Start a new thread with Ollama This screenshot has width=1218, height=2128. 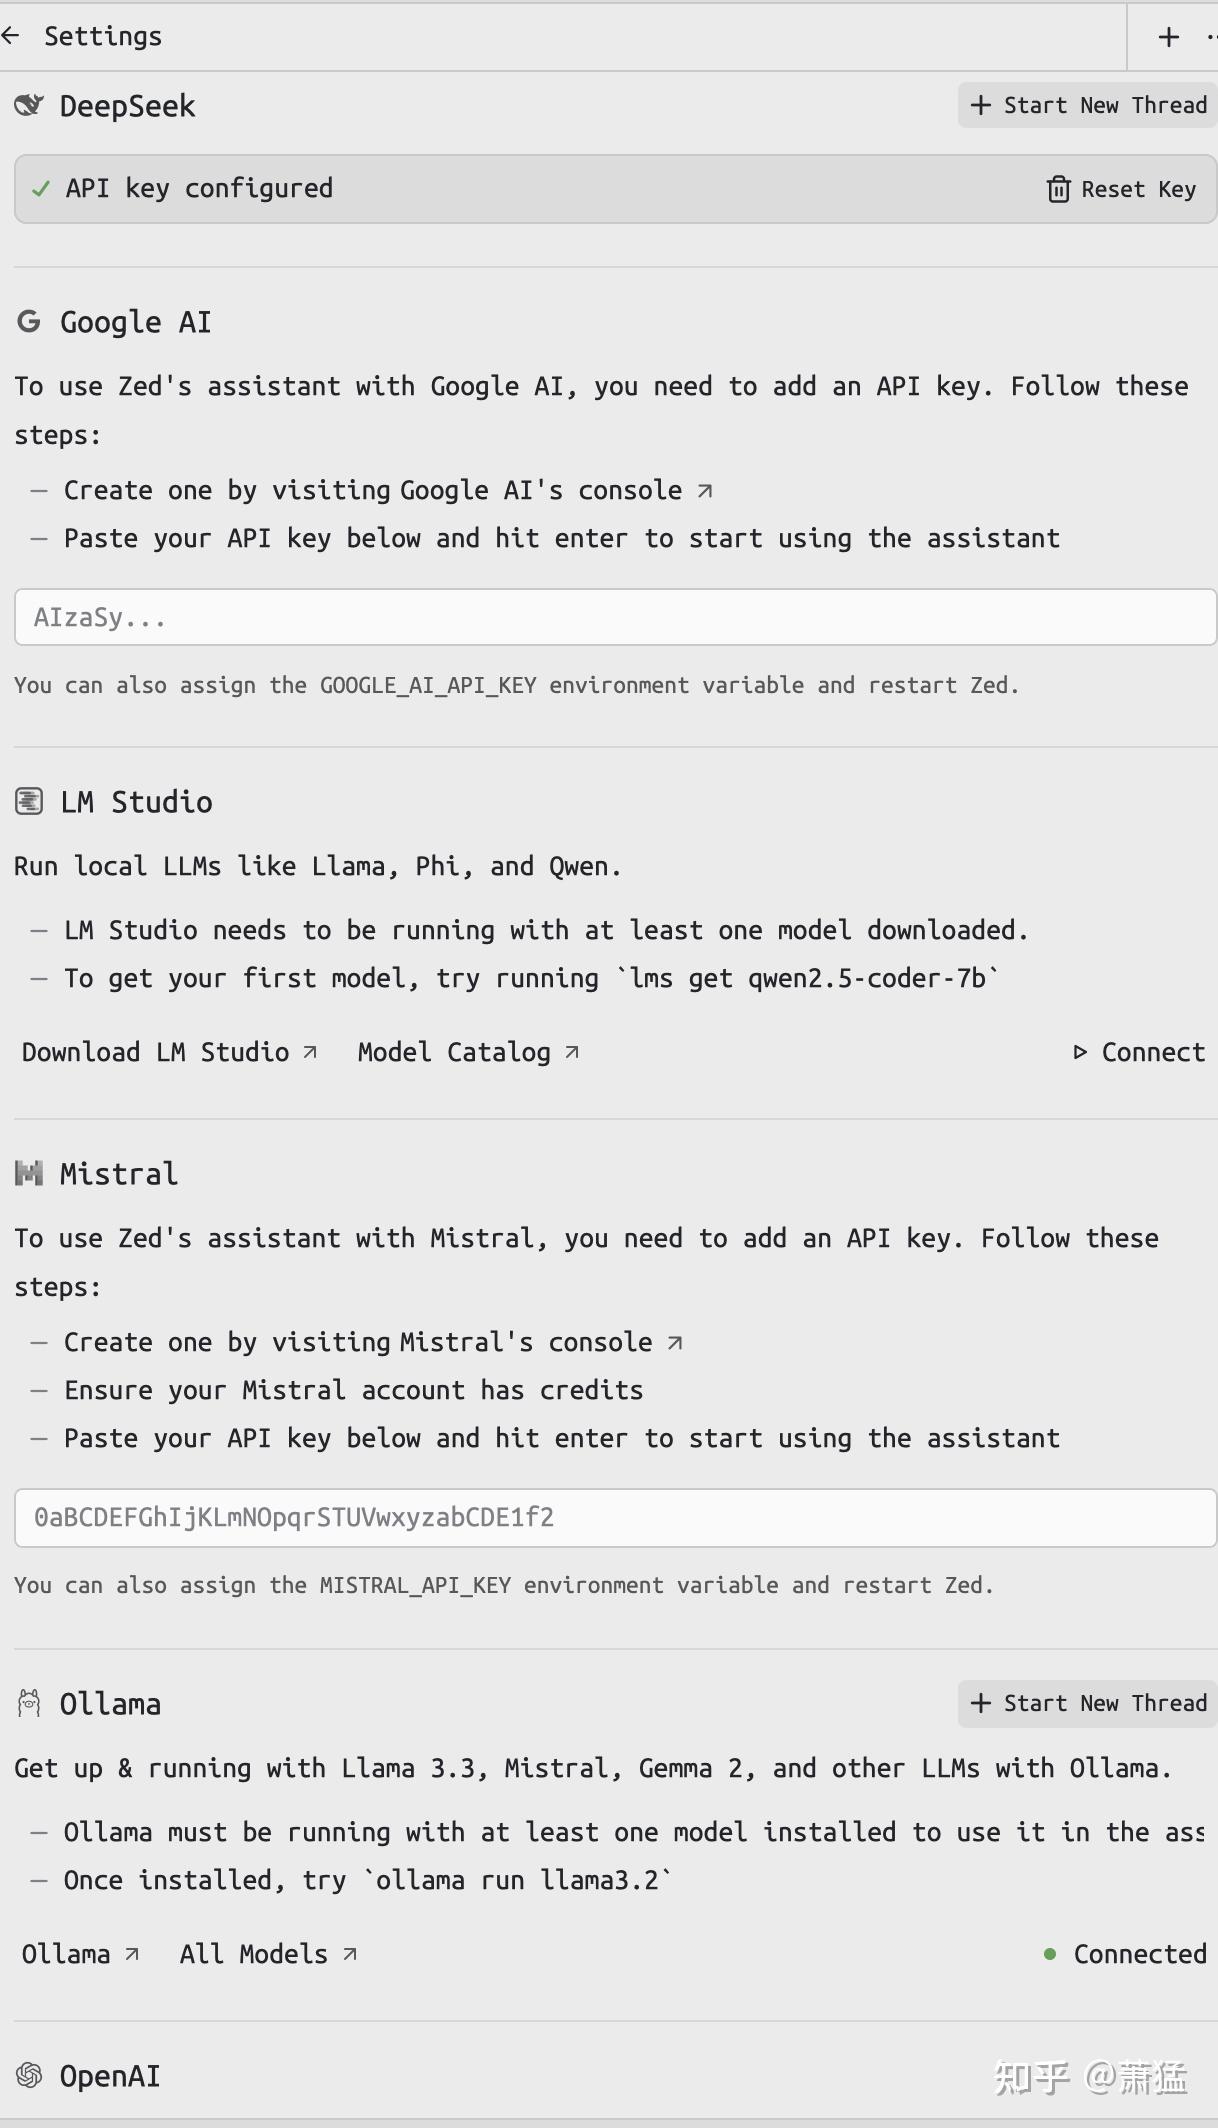pos(1088,1703)
